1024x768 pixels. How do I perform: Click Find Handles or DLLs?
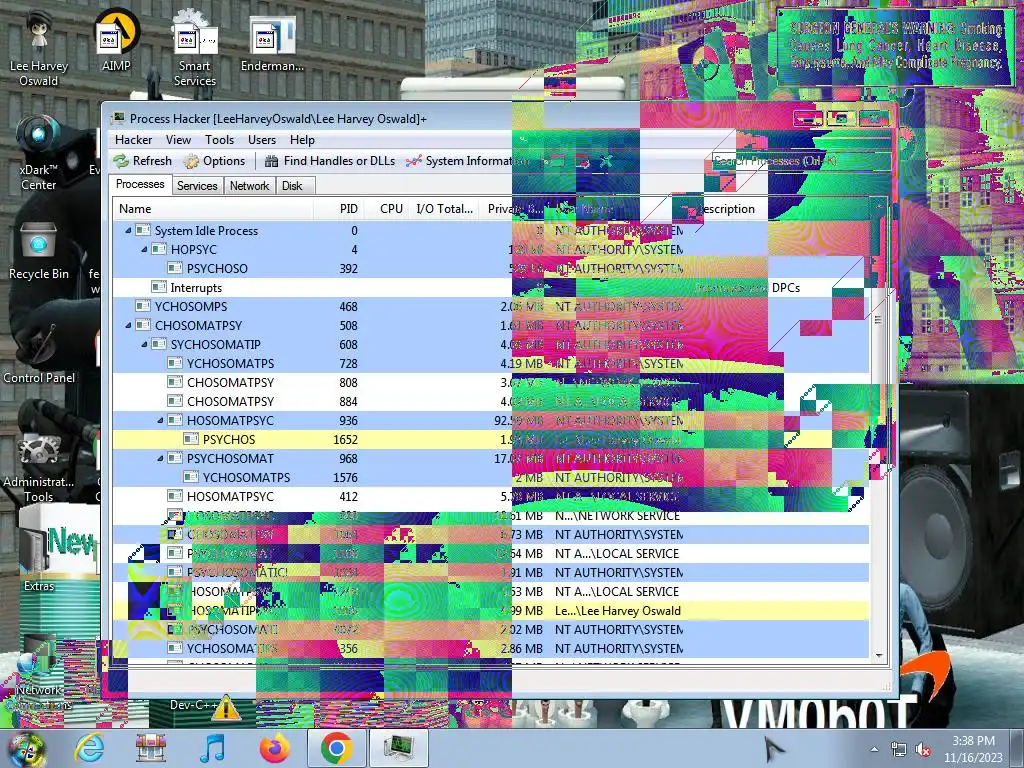330,161
